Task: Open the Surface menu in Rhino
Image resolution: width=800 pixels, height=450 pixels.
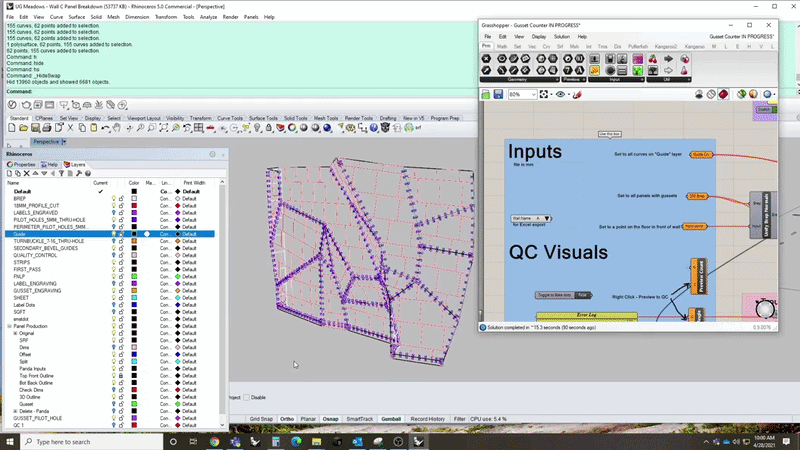Action: [x=77, y=17]
